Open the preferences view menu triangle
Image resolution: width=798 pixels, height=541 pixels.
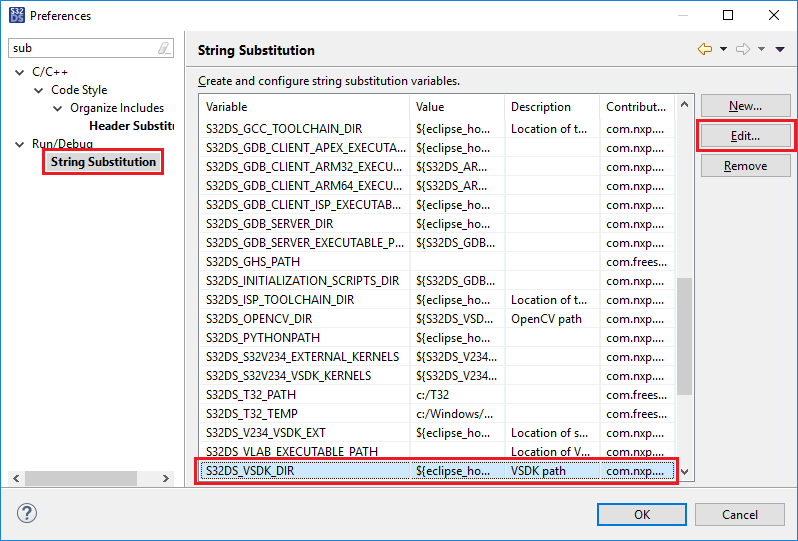coord(780,49)
